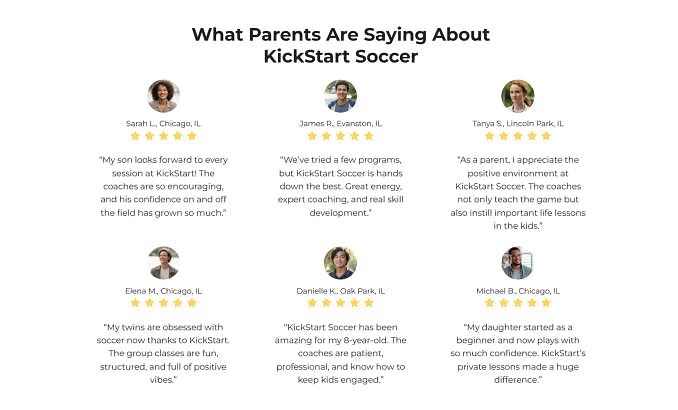The width and height of the screenshot is (678, 410).
Task: Click the testimonial about twins obsessed with soccer
Action: pos(163,353)
